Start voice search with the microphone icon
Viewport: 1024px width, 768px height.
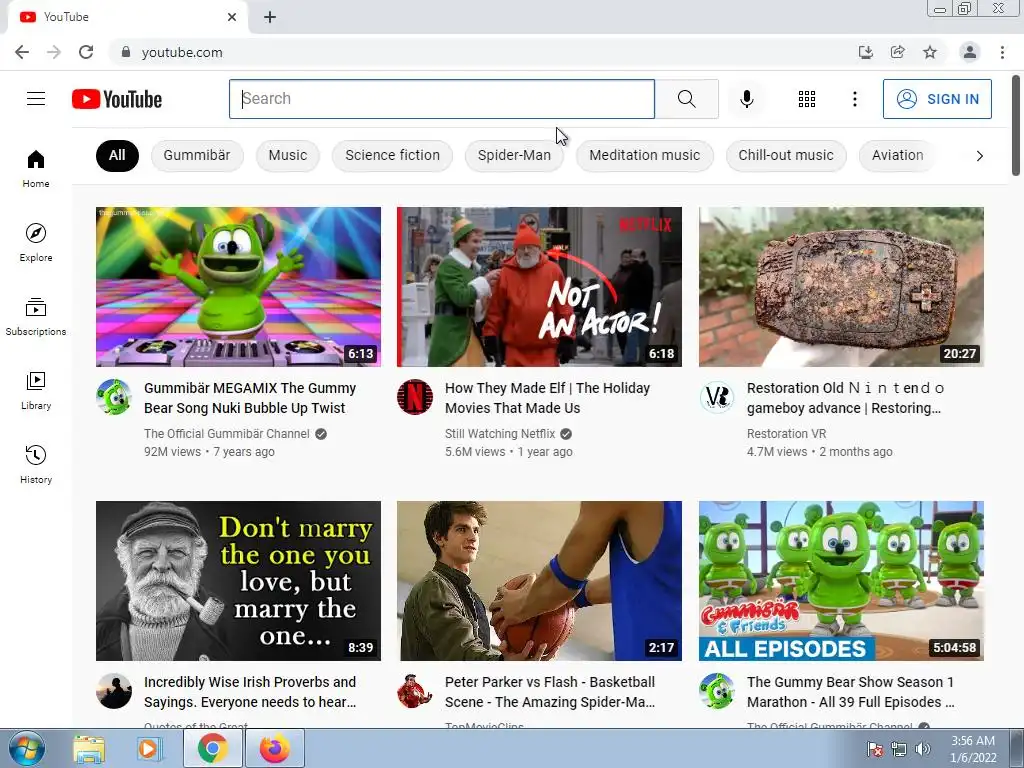[x=746, y=99]
